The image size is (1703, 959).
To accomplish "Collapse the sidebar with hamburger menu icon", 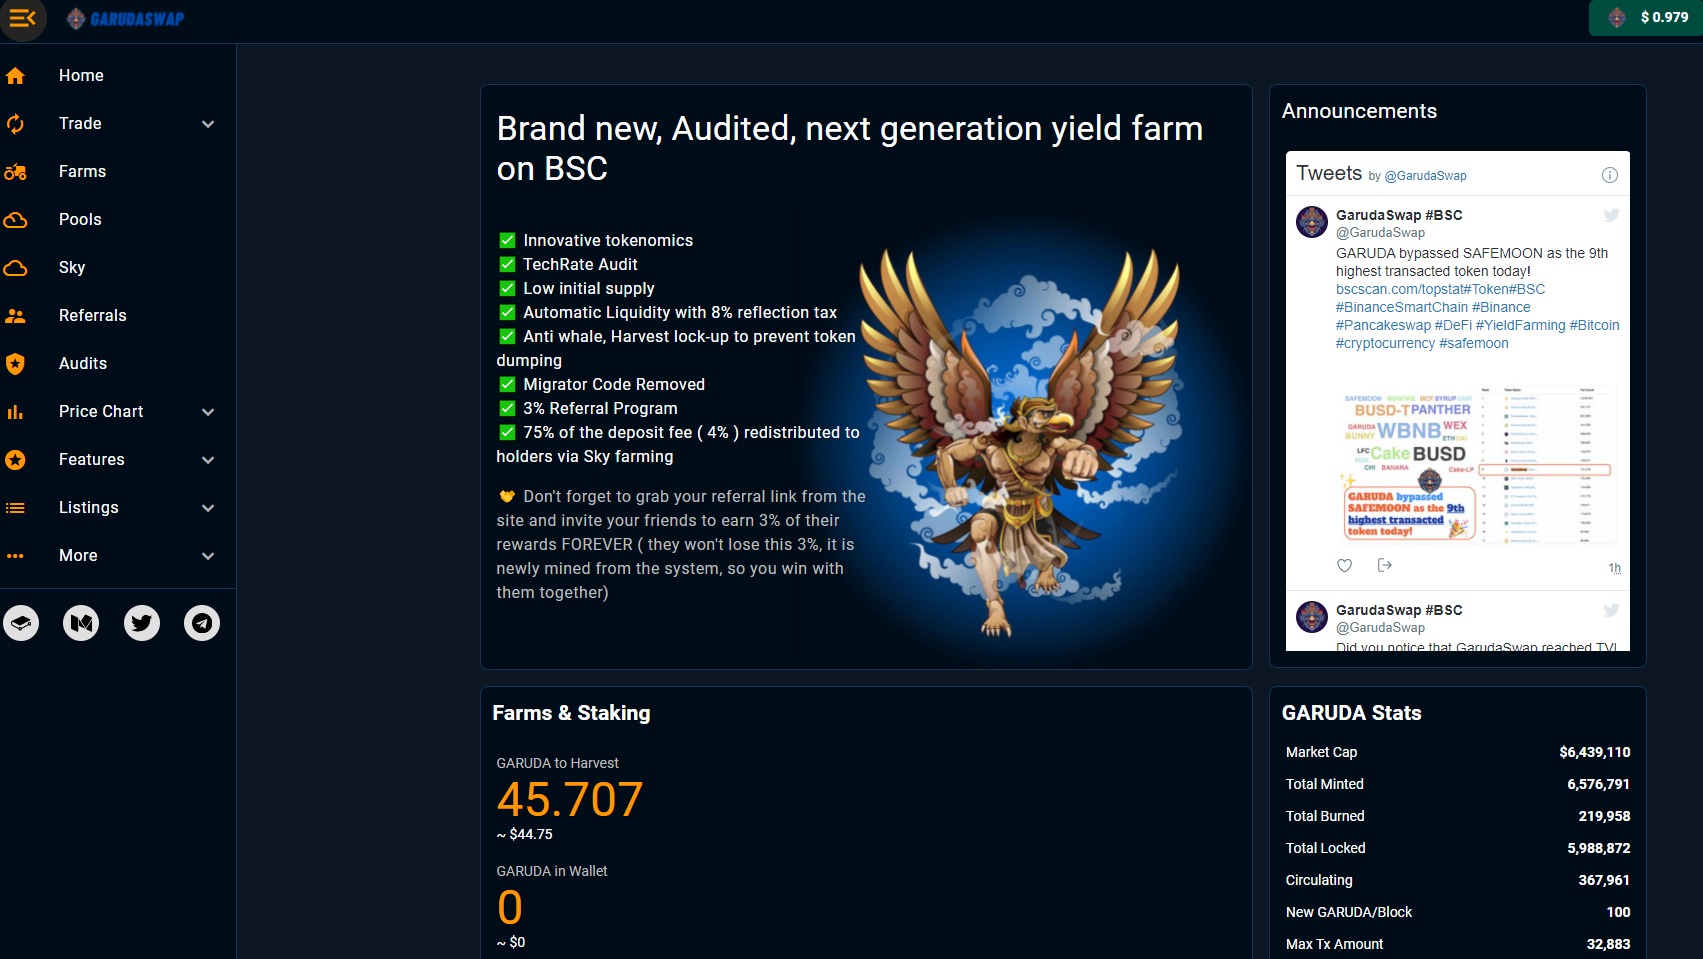I will [23, 18].
